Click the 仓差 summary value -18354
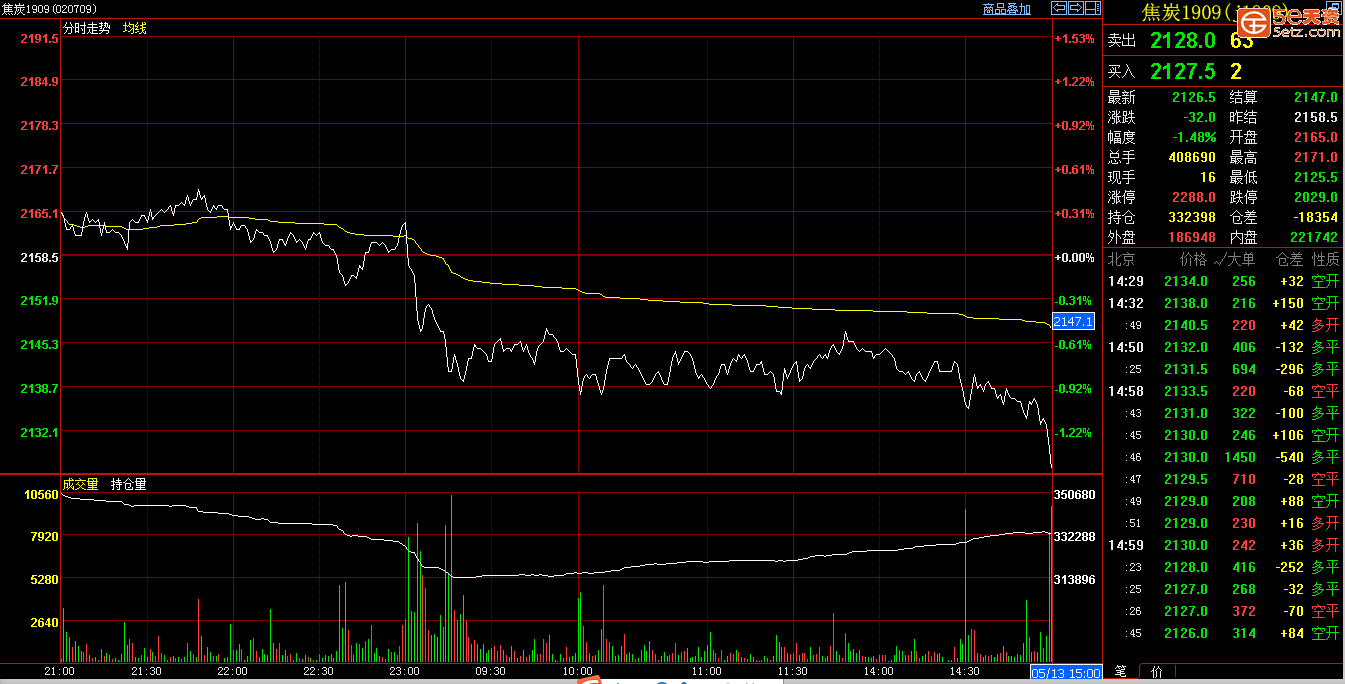This screenshot has width=1345, height=684. (x=1314, y=217)
